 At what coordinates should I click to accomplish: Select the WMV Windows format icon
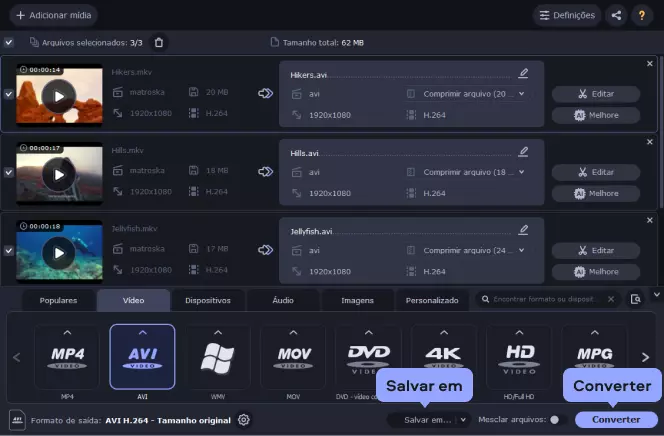coord(218,357)
